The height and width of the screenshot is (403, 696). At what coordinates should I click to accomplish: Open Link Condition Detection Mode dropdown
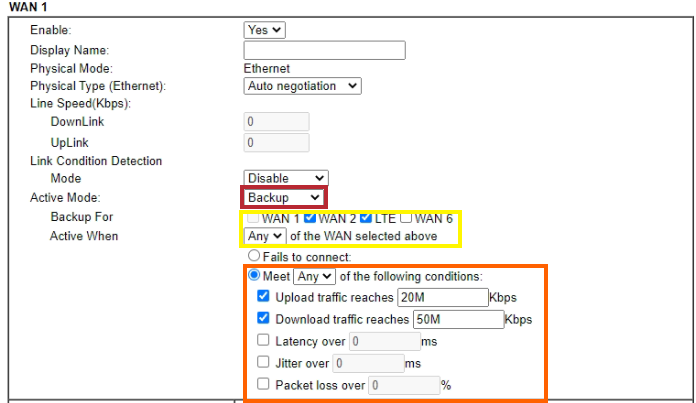(x=286, y=178)
